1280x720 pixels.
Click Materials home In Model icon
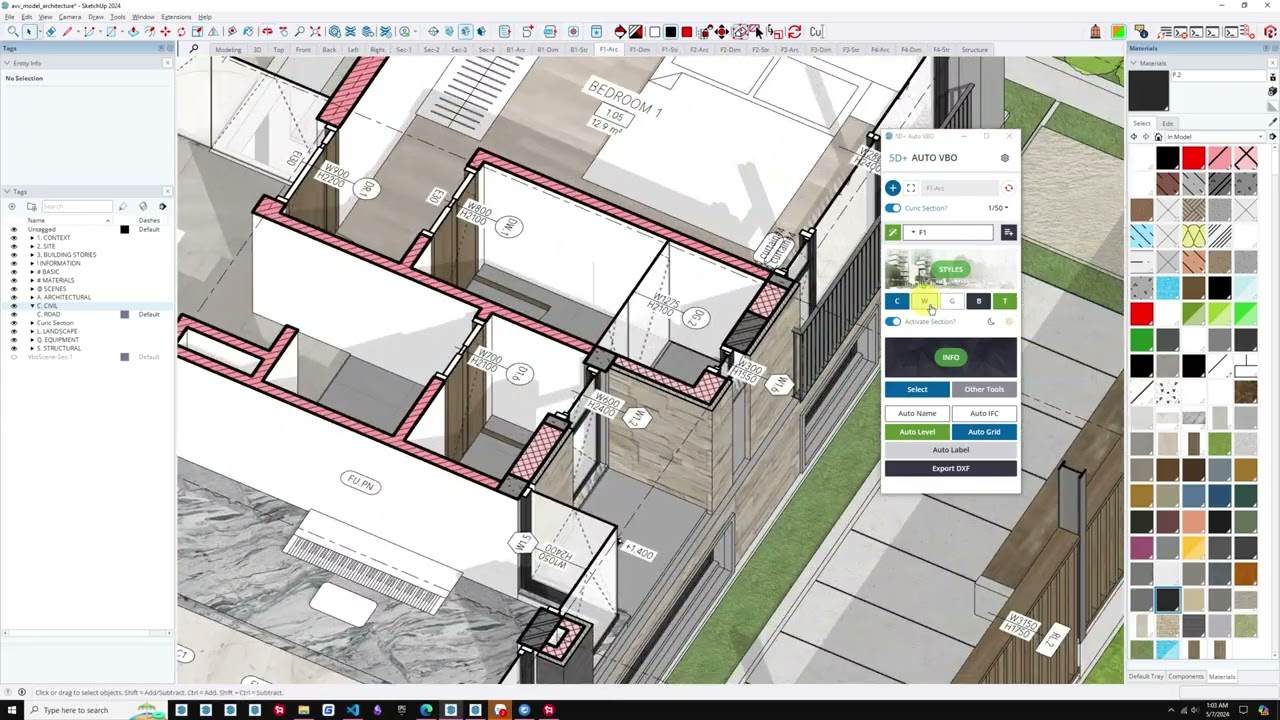click(x=1158, y=137)
